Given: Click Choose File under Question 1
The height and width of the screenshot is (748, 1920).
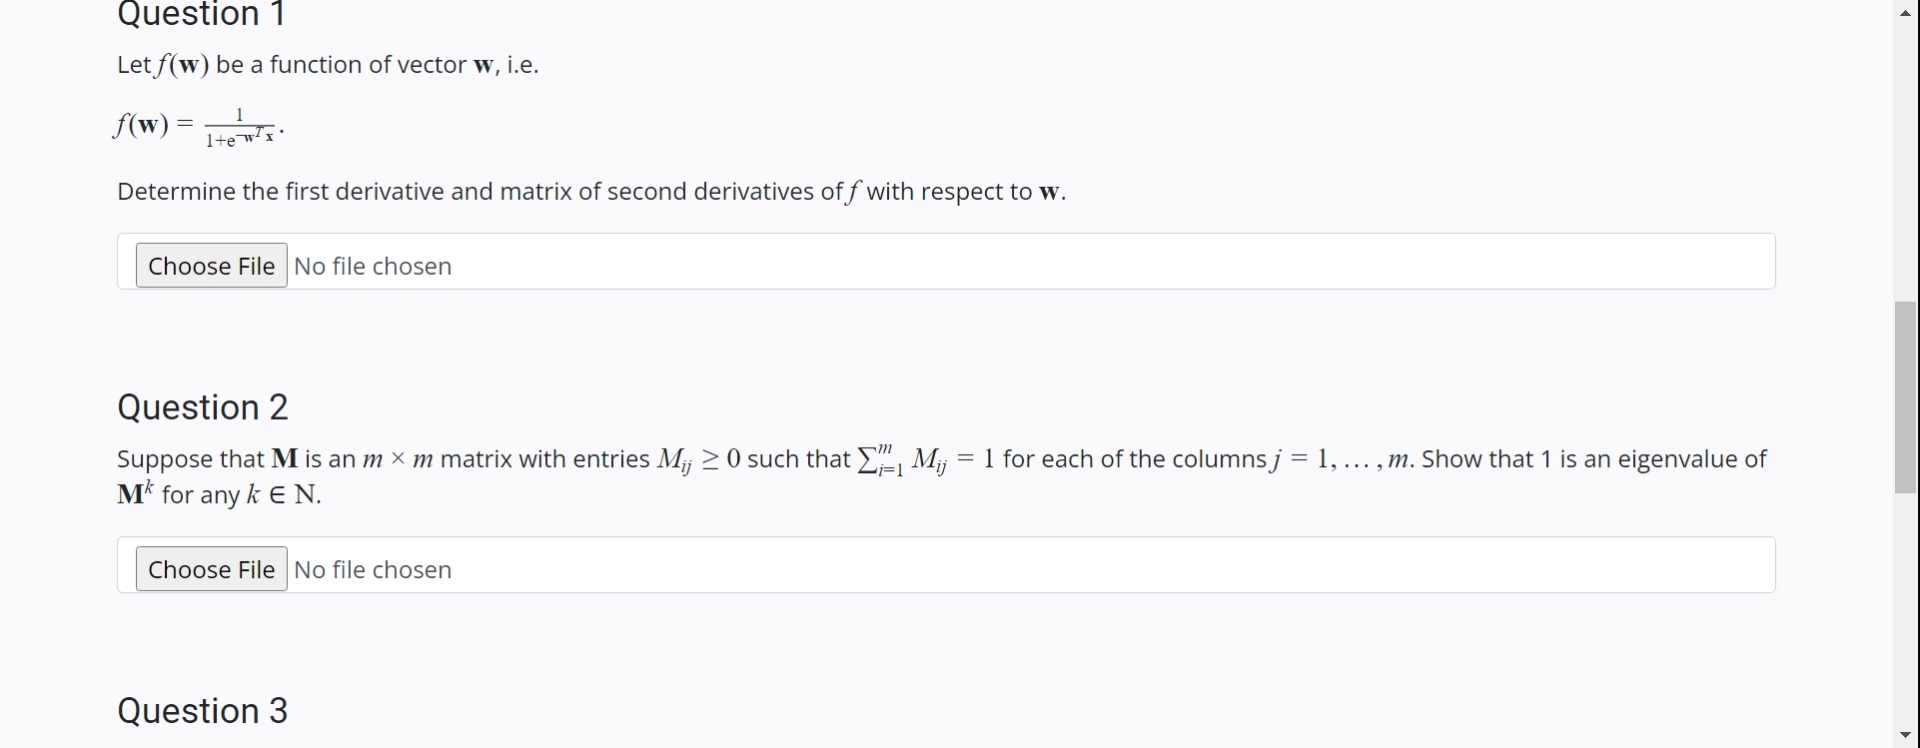Looking at the screenshot, I should coord(210,265).
